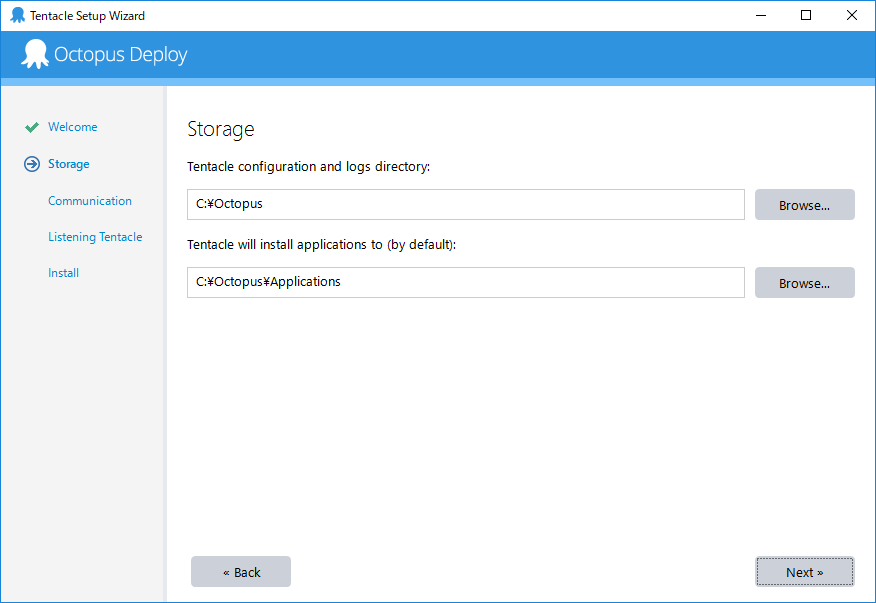Viewport: 876px width, 603px height.
Task: Go to the Welcome step
Action: 73,127
